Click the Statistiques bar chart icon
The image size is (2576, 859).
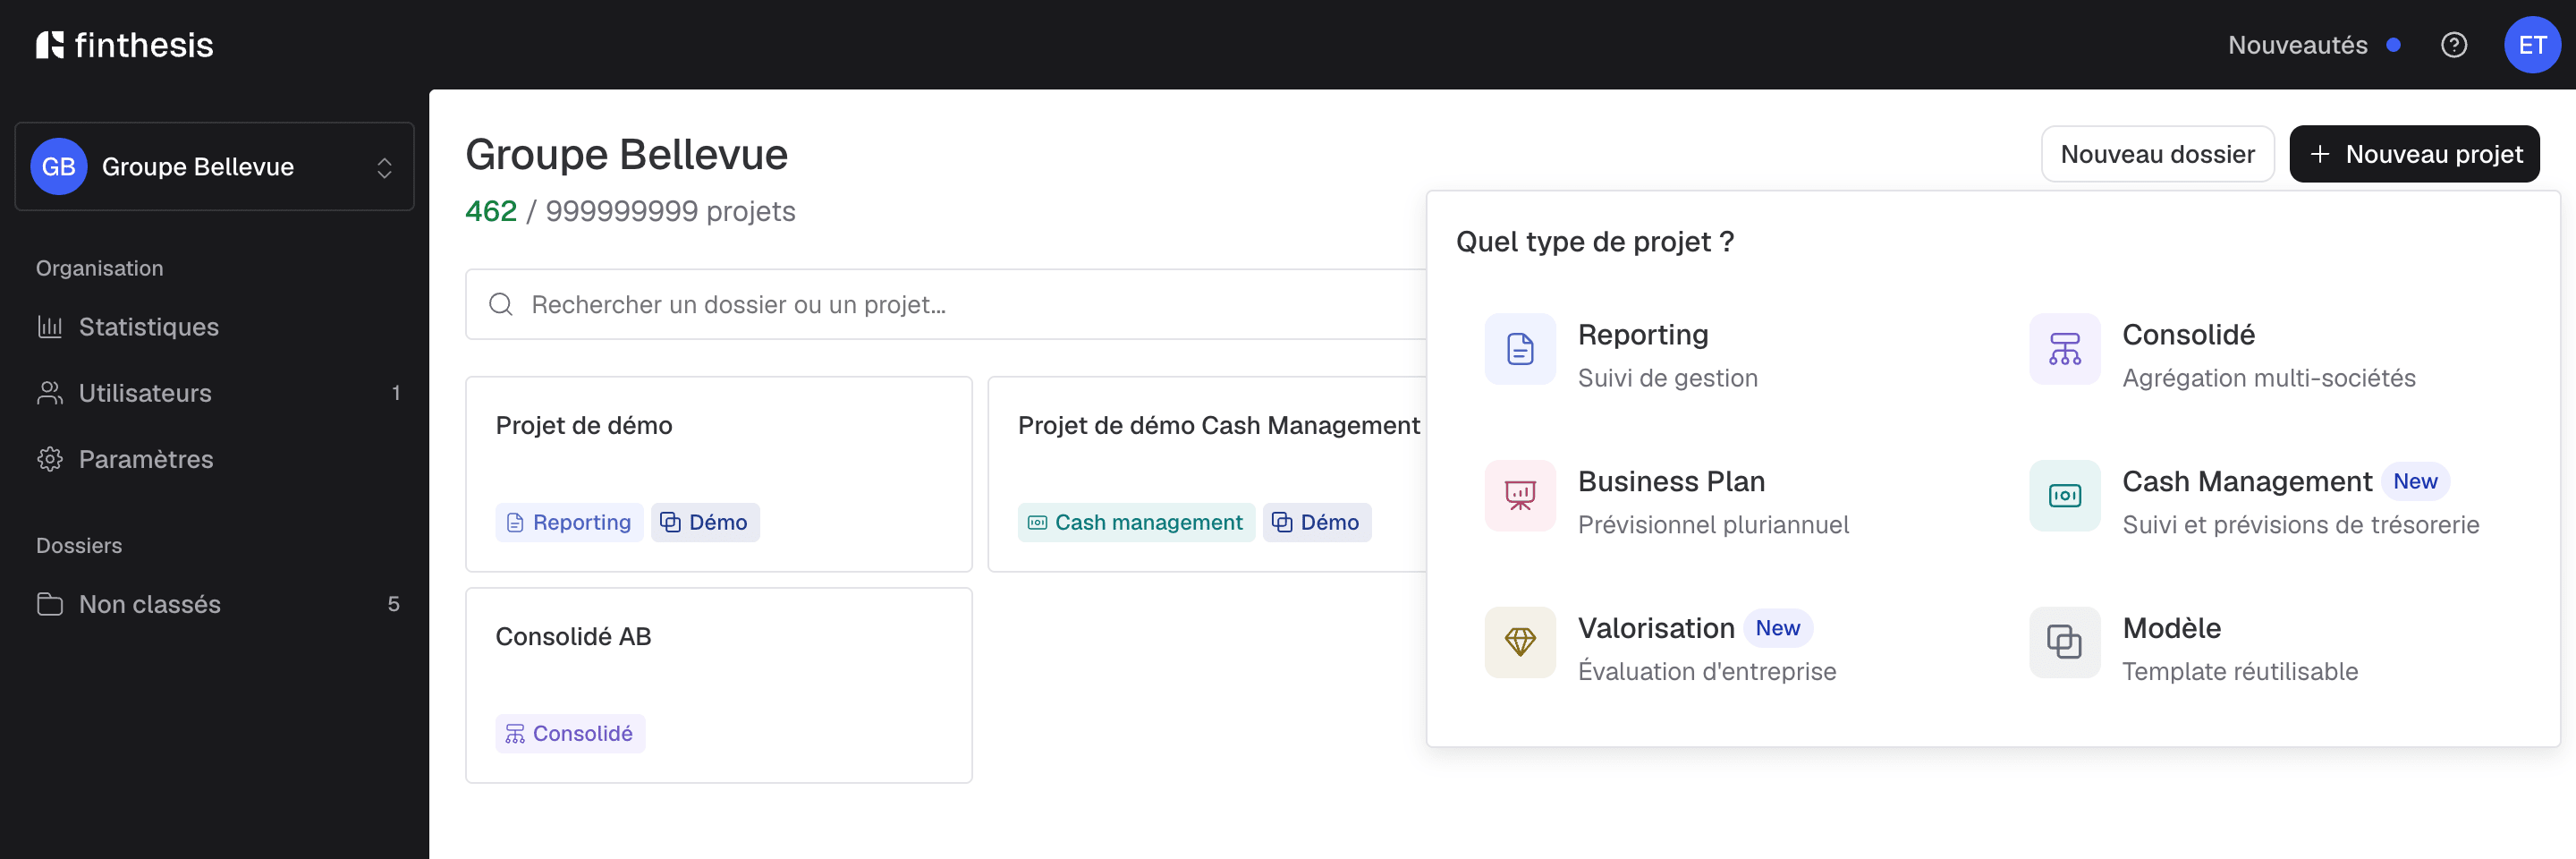[x=50, y=327]
